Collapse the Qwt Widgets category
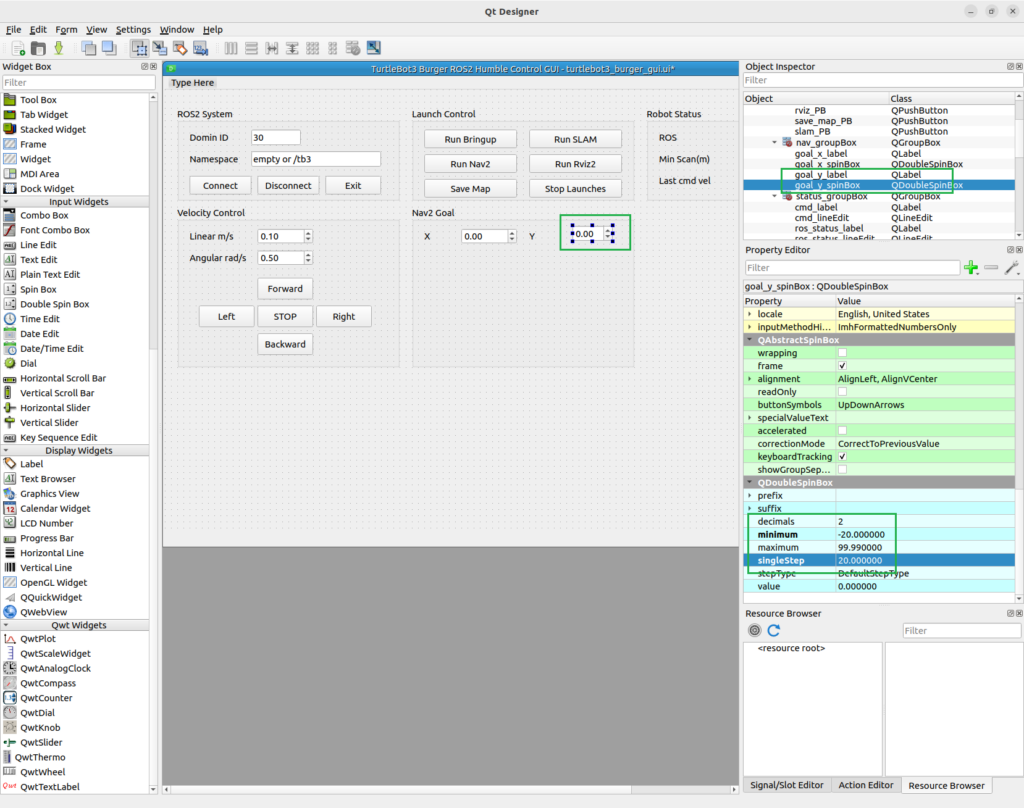The width and height of the screenshot is (1024, 808). pyautogui.click(x=6, y=625)
